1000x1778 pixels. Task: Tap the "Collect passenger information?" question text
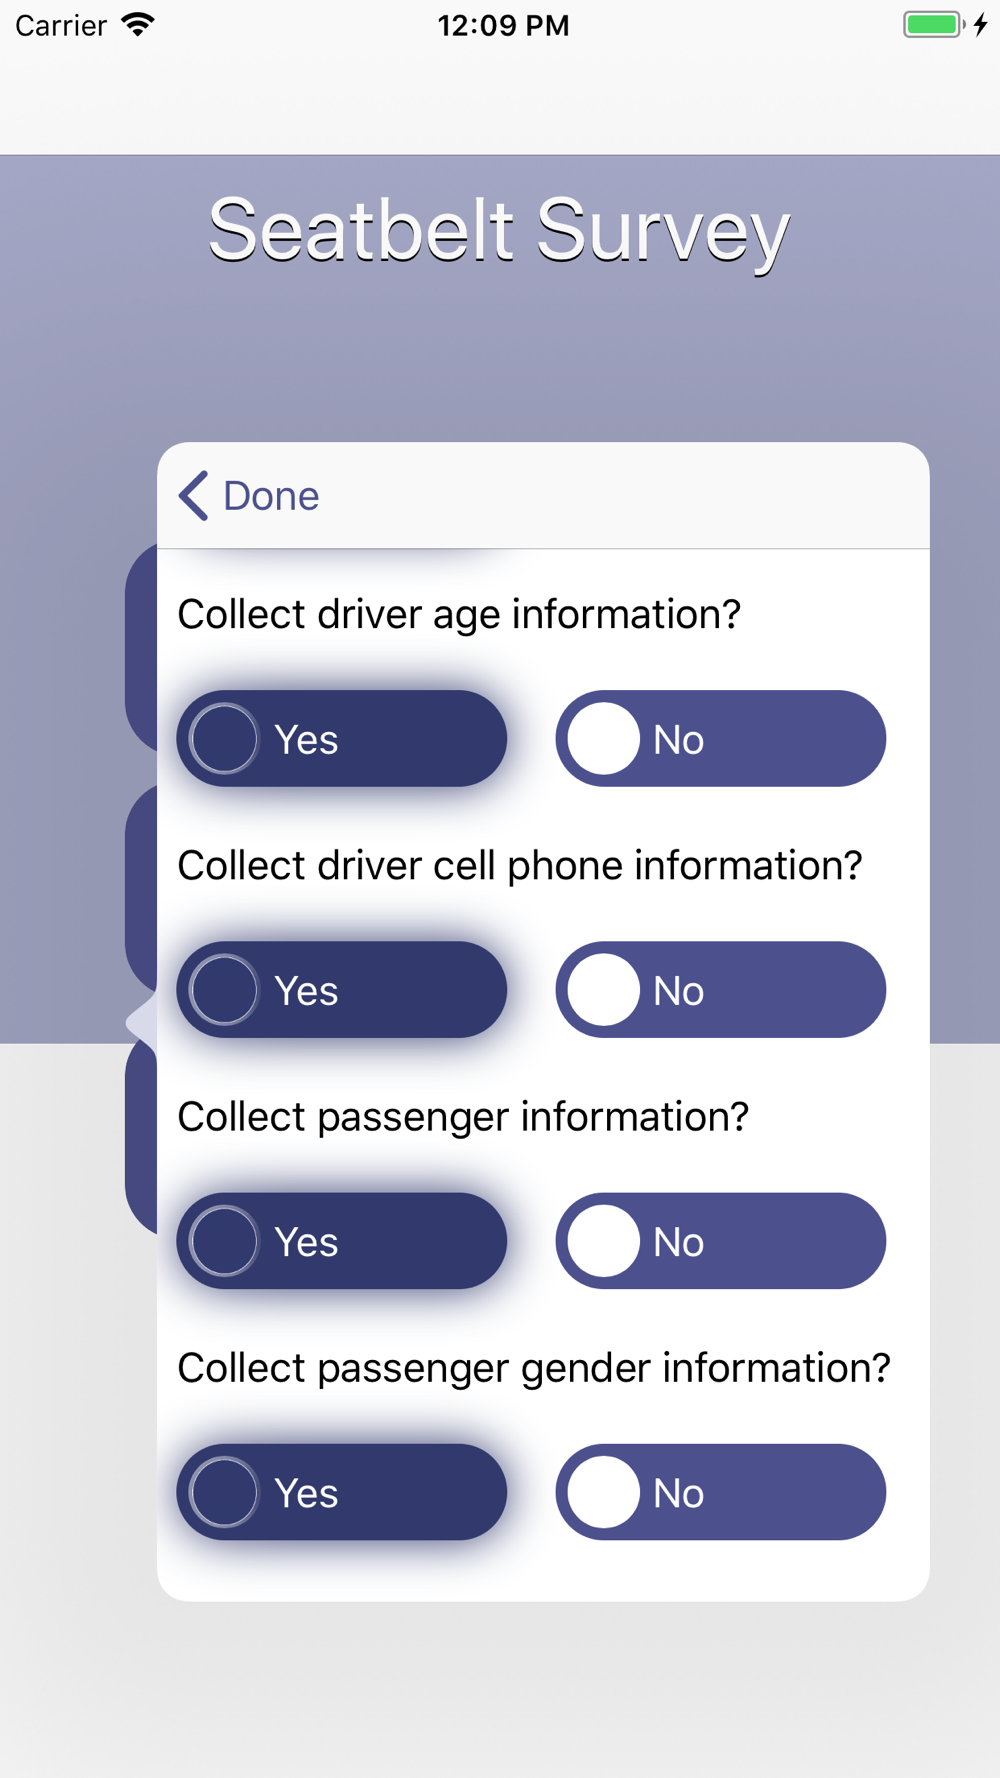pos(463,1117)
